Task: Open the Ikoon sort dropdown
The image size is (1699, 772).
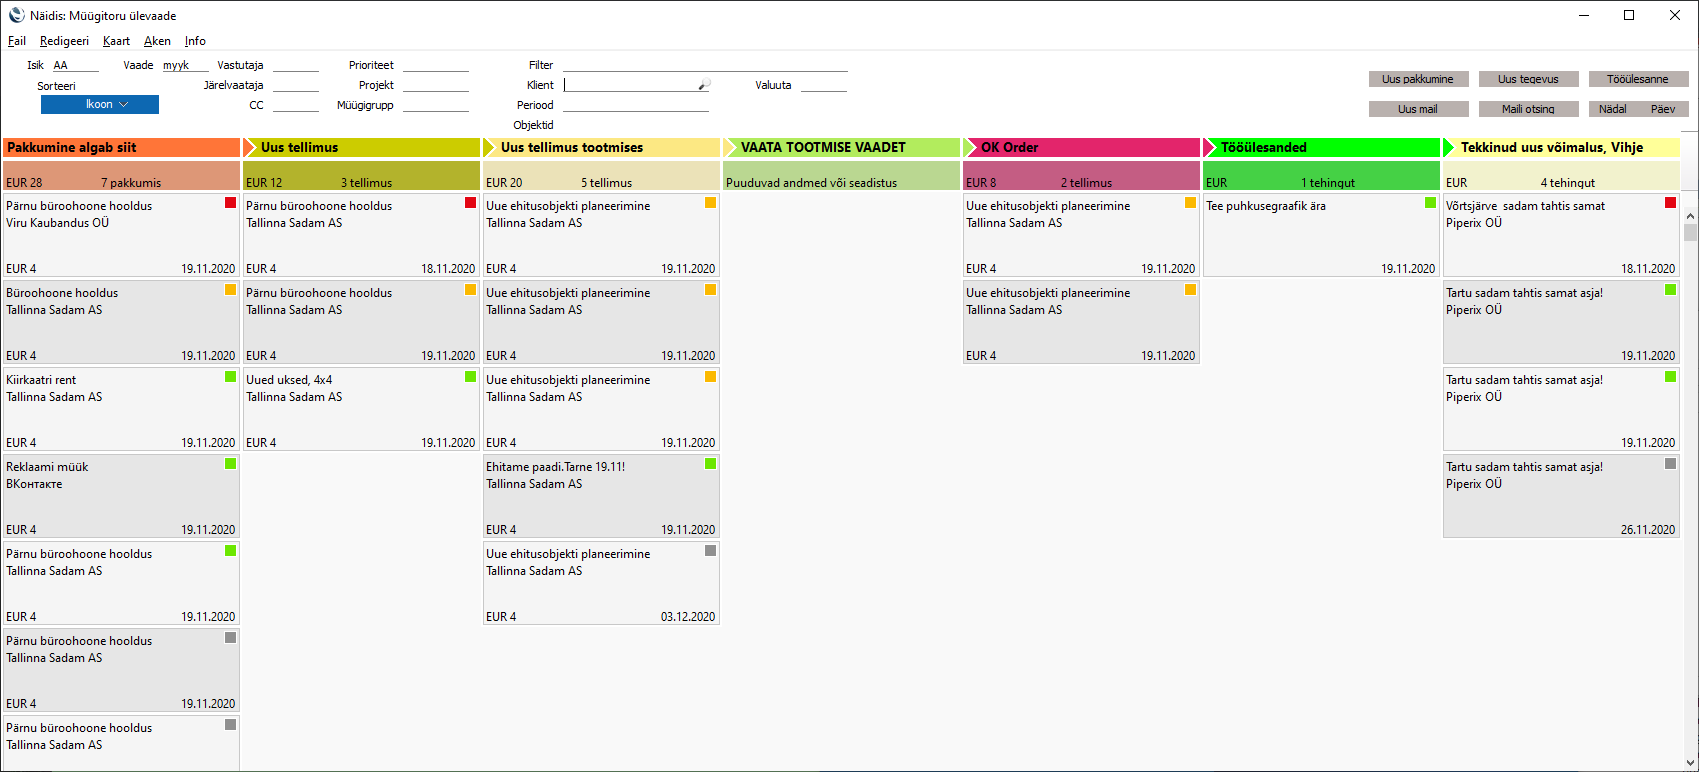Action: pyautogui.click(x=100, y=104)
